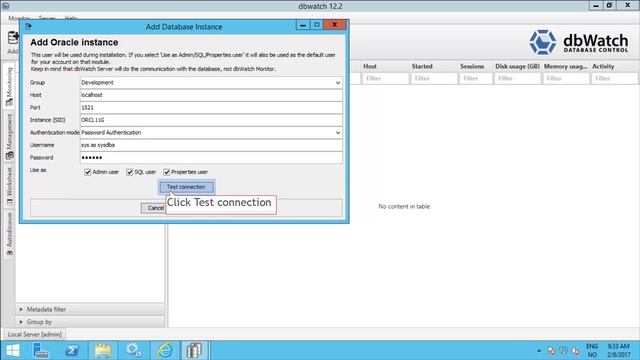The height and width of the screenshot is (360, 640).
Task: Click the Username field with sys as sysdba
Action: click(211, 145)
